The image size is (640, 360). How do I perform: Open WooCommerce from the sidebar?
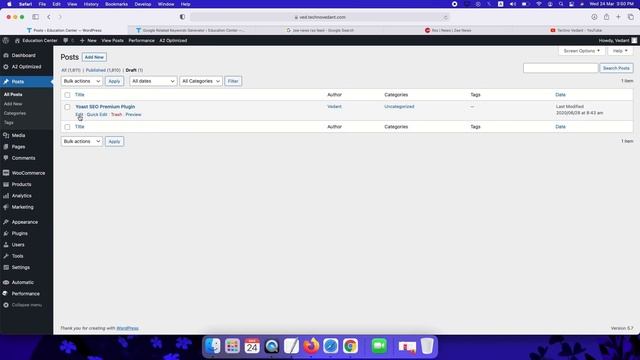click(27, 173)
